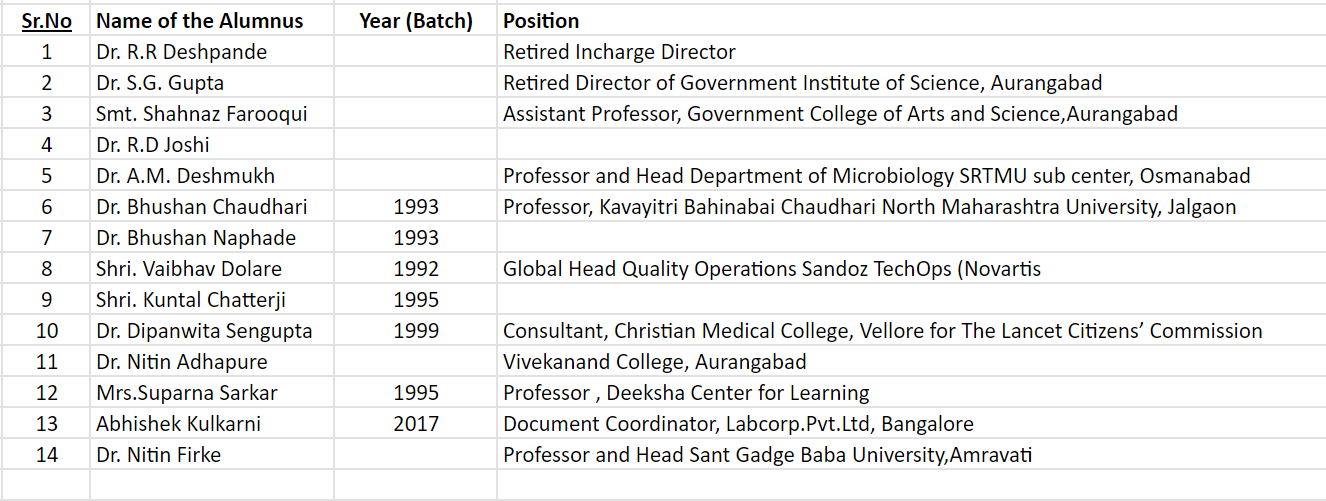Image resolution: width=1326 pixels, height=501 pixels.
Task: Select Dr. Dipanwita Sengupta's 1999 batch year
Action: [415, 331]
